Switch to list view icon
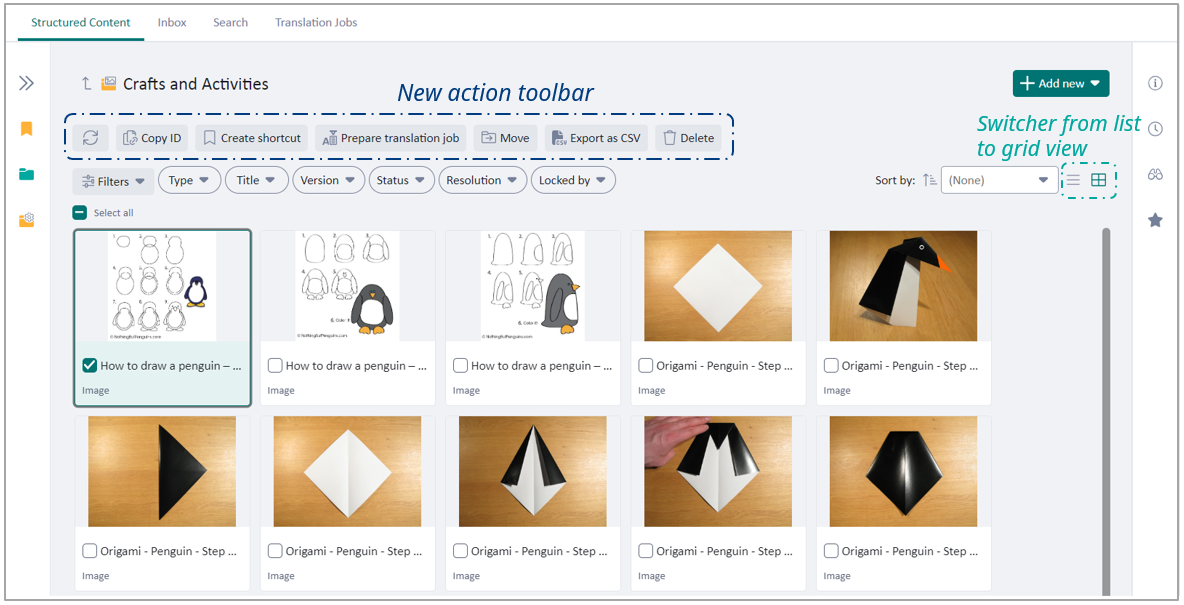 [x=1073, y=180]
